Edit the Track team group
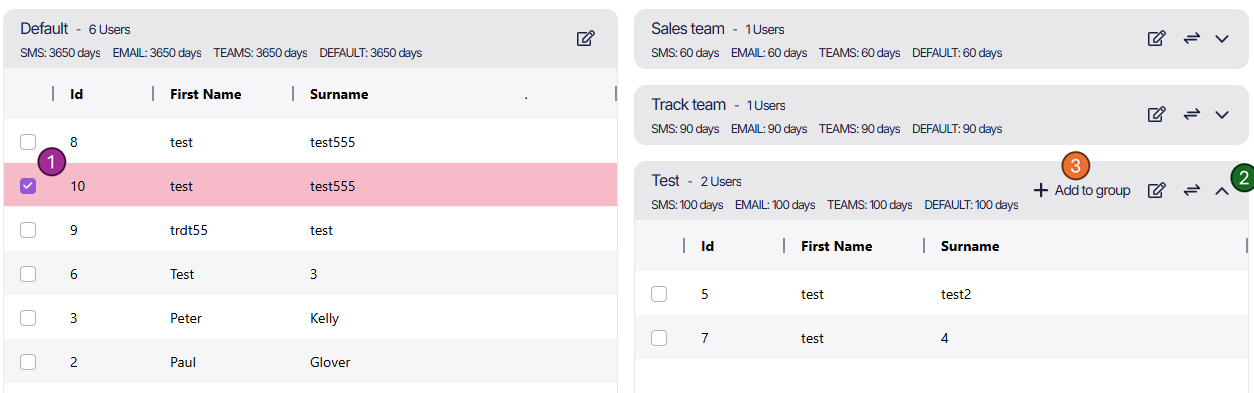Image resolution: width=1254 pixels, height=393 pixels. pos(1157,114)
